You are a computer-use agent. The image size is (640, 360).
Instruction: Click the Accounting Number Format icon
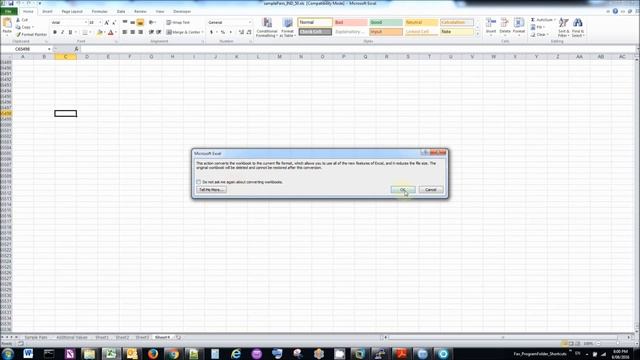pos(211,32)
